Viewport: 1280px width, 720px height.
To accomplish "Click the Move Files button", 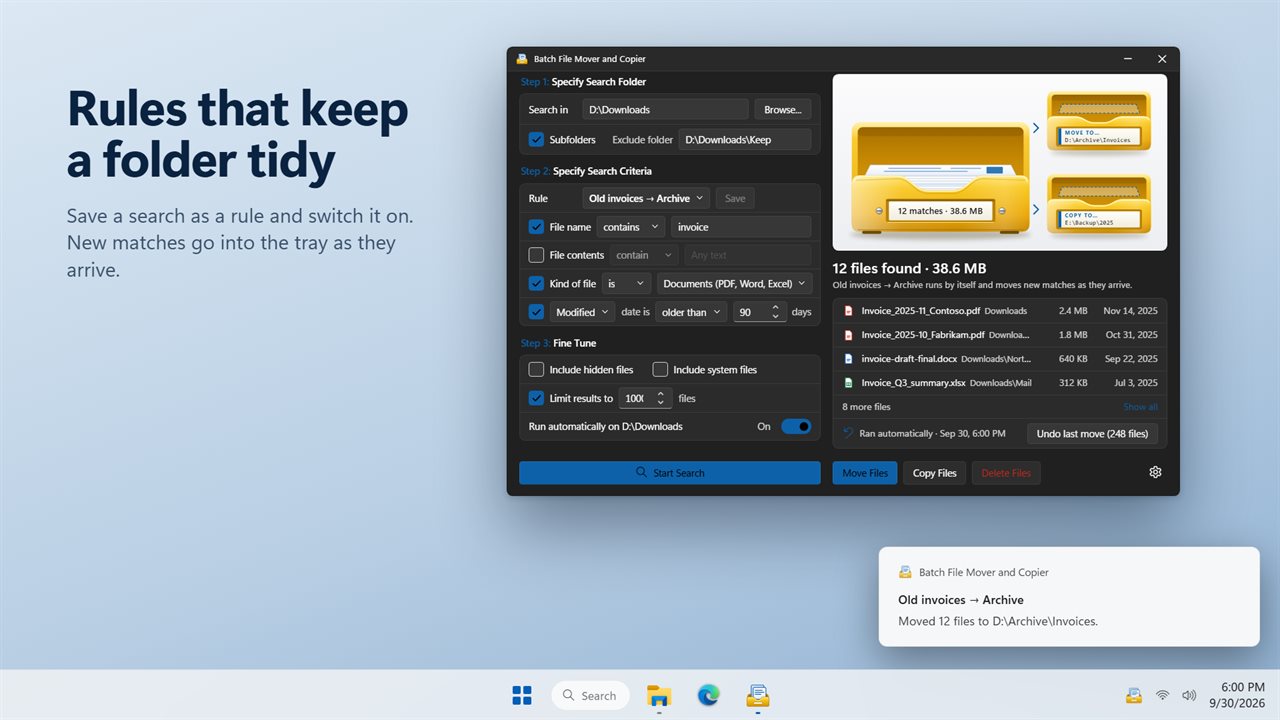I will coord(865,473).
